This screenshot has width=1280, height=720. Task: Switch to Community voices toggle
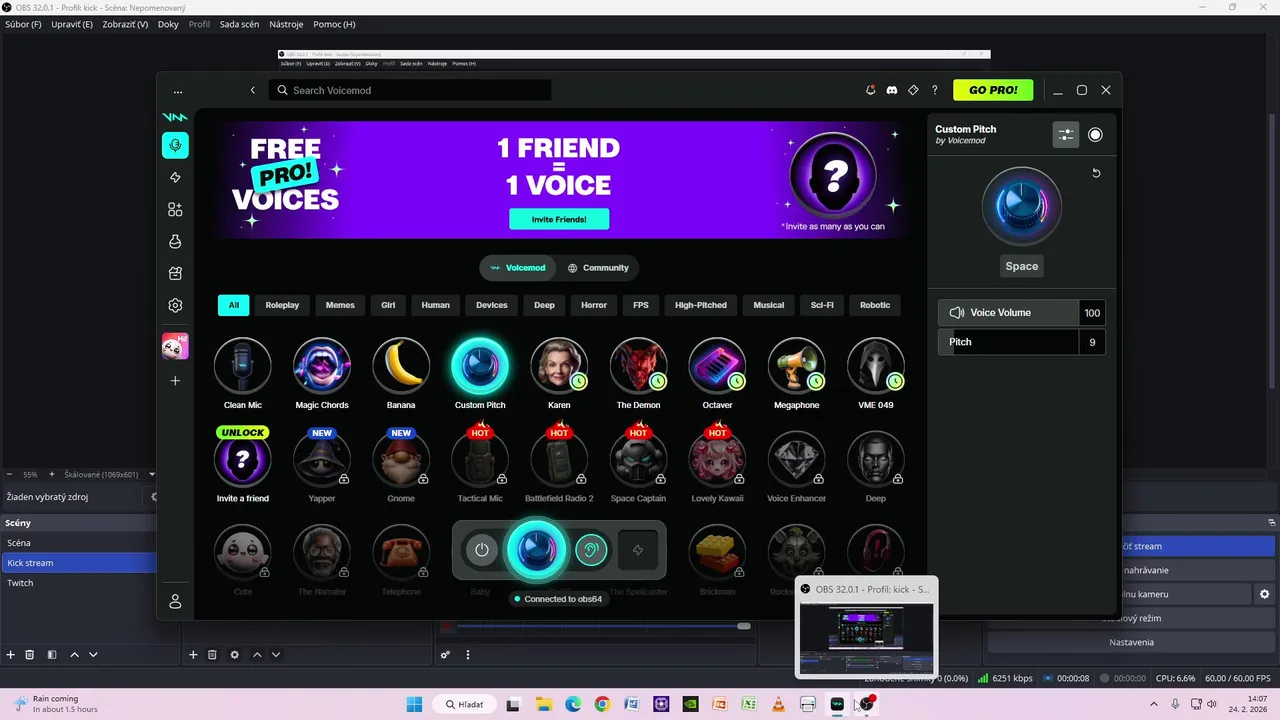(598, 268)
